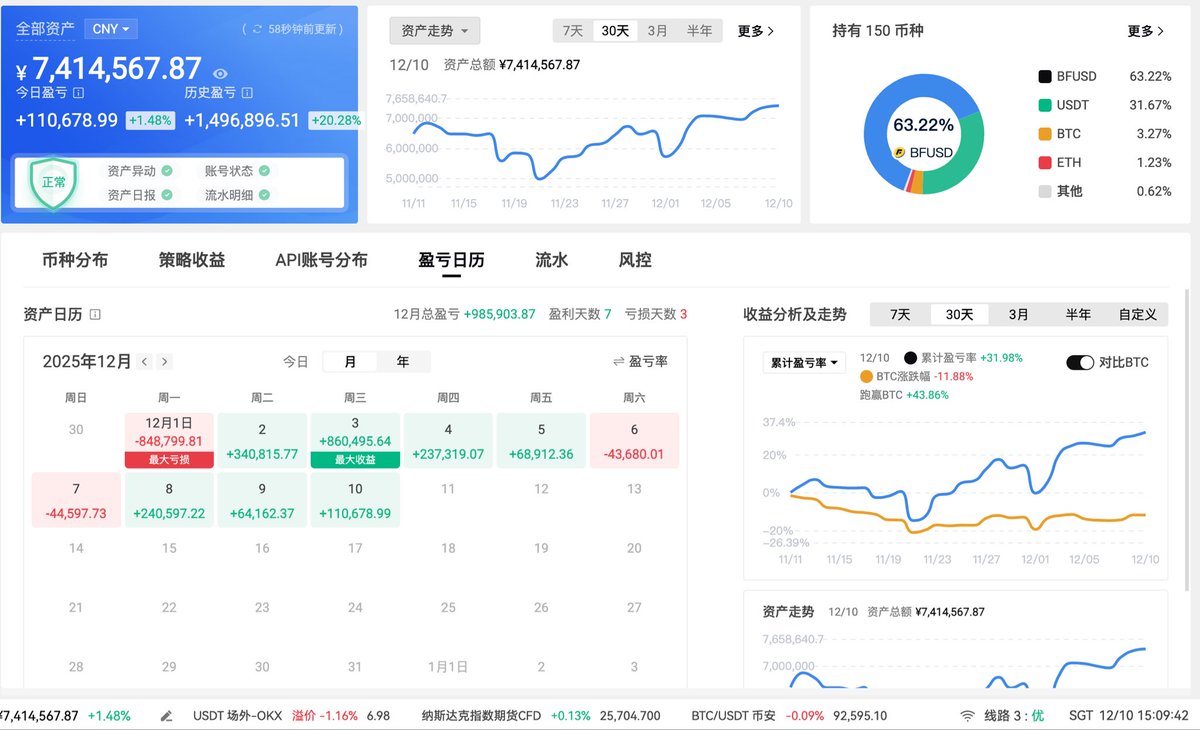Click info icon next to 历史盈亏
Viewport: 1200px width, 730px height.
247,93
